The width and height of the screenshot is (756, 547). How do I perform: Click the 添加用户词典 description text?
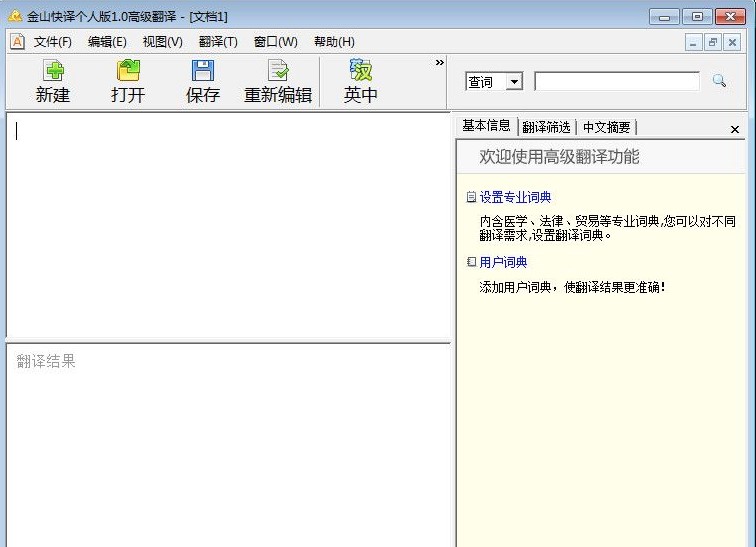click(572, 287)
